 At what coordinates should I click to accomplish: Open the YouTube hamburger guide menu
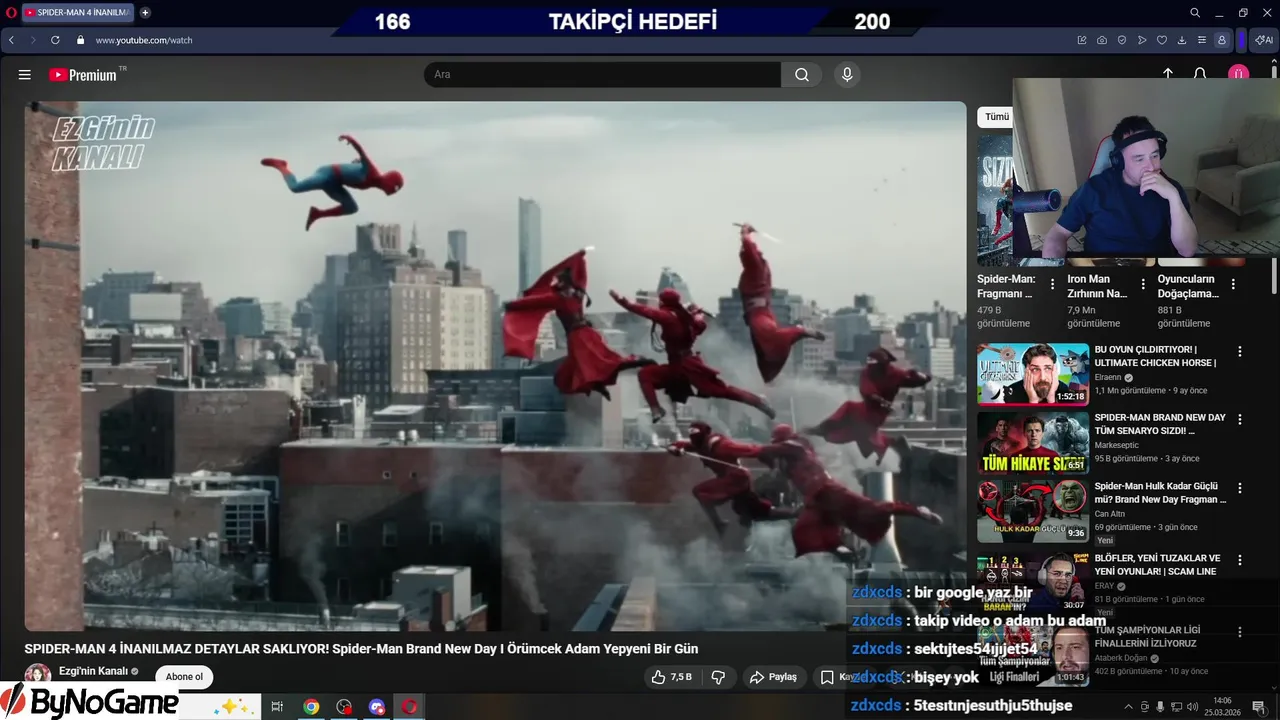[x=25, y=75]
